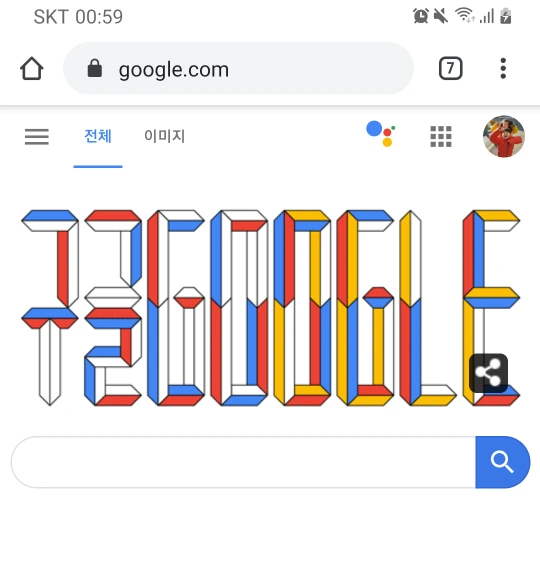Launch Google Assistant via colored dots icon
The width and height of the screenshot is (540, 573).
pos(381,134)
